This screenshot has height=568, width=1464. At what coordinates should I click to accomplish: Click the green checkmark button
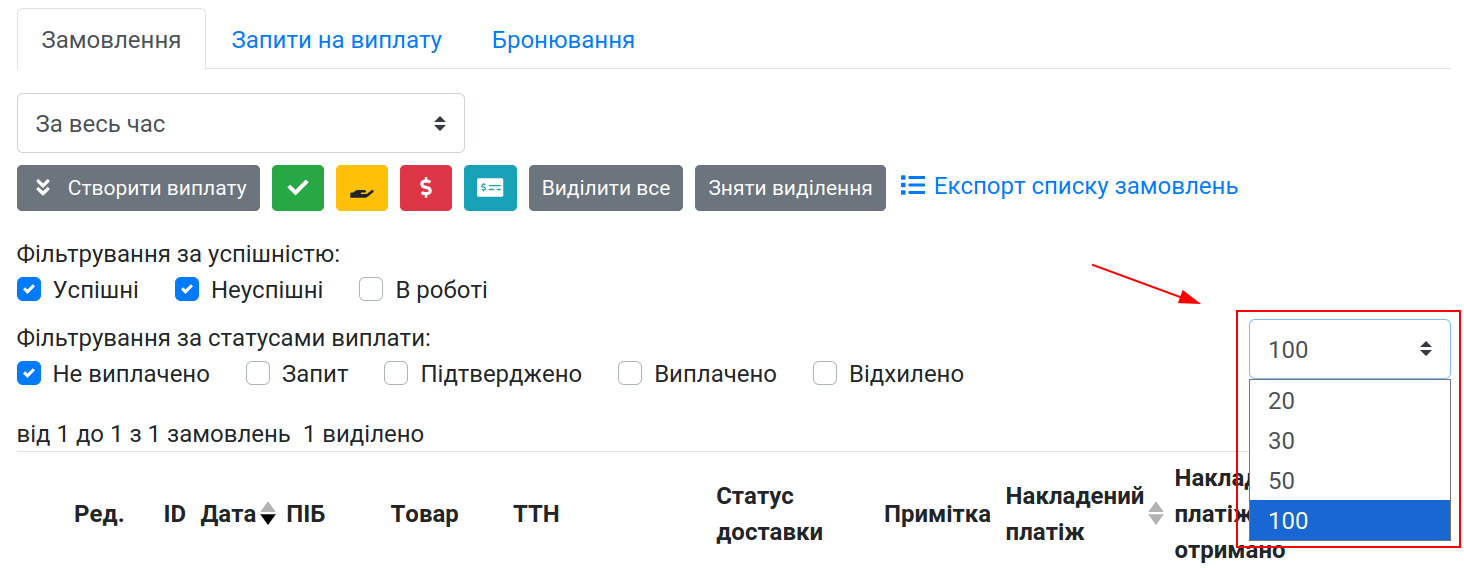(298, 188)
